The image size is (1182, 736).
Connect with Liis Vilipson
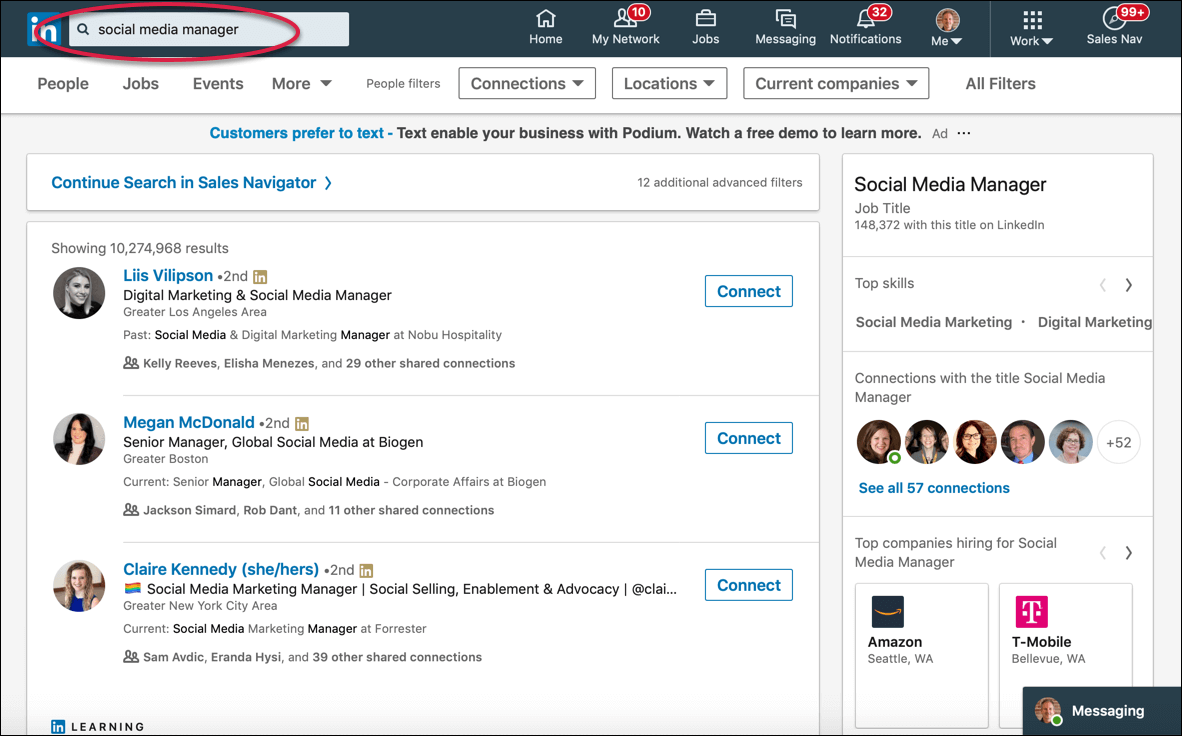749,291
